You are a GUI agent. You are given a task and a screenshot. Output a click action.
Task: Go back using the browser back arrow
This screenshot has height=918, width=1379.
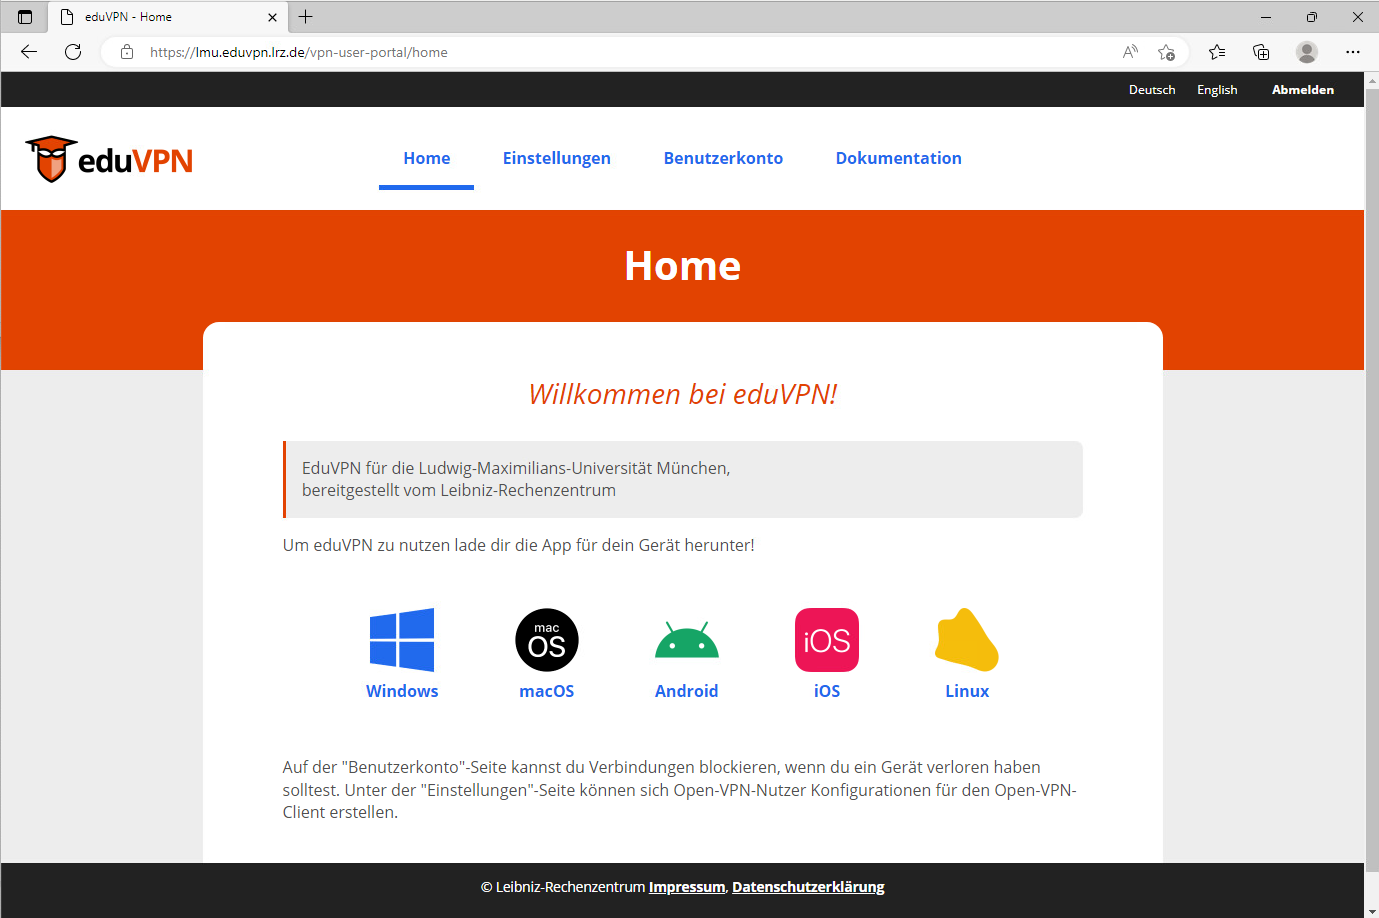tap(29, 52)
